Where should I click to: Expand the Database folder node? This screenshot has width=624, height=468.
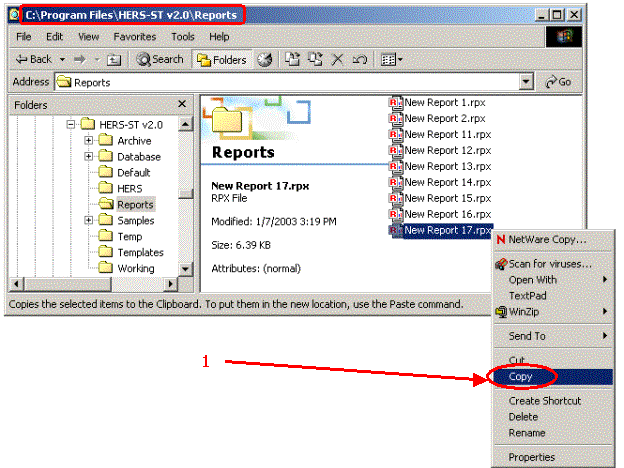coord(88,156)
